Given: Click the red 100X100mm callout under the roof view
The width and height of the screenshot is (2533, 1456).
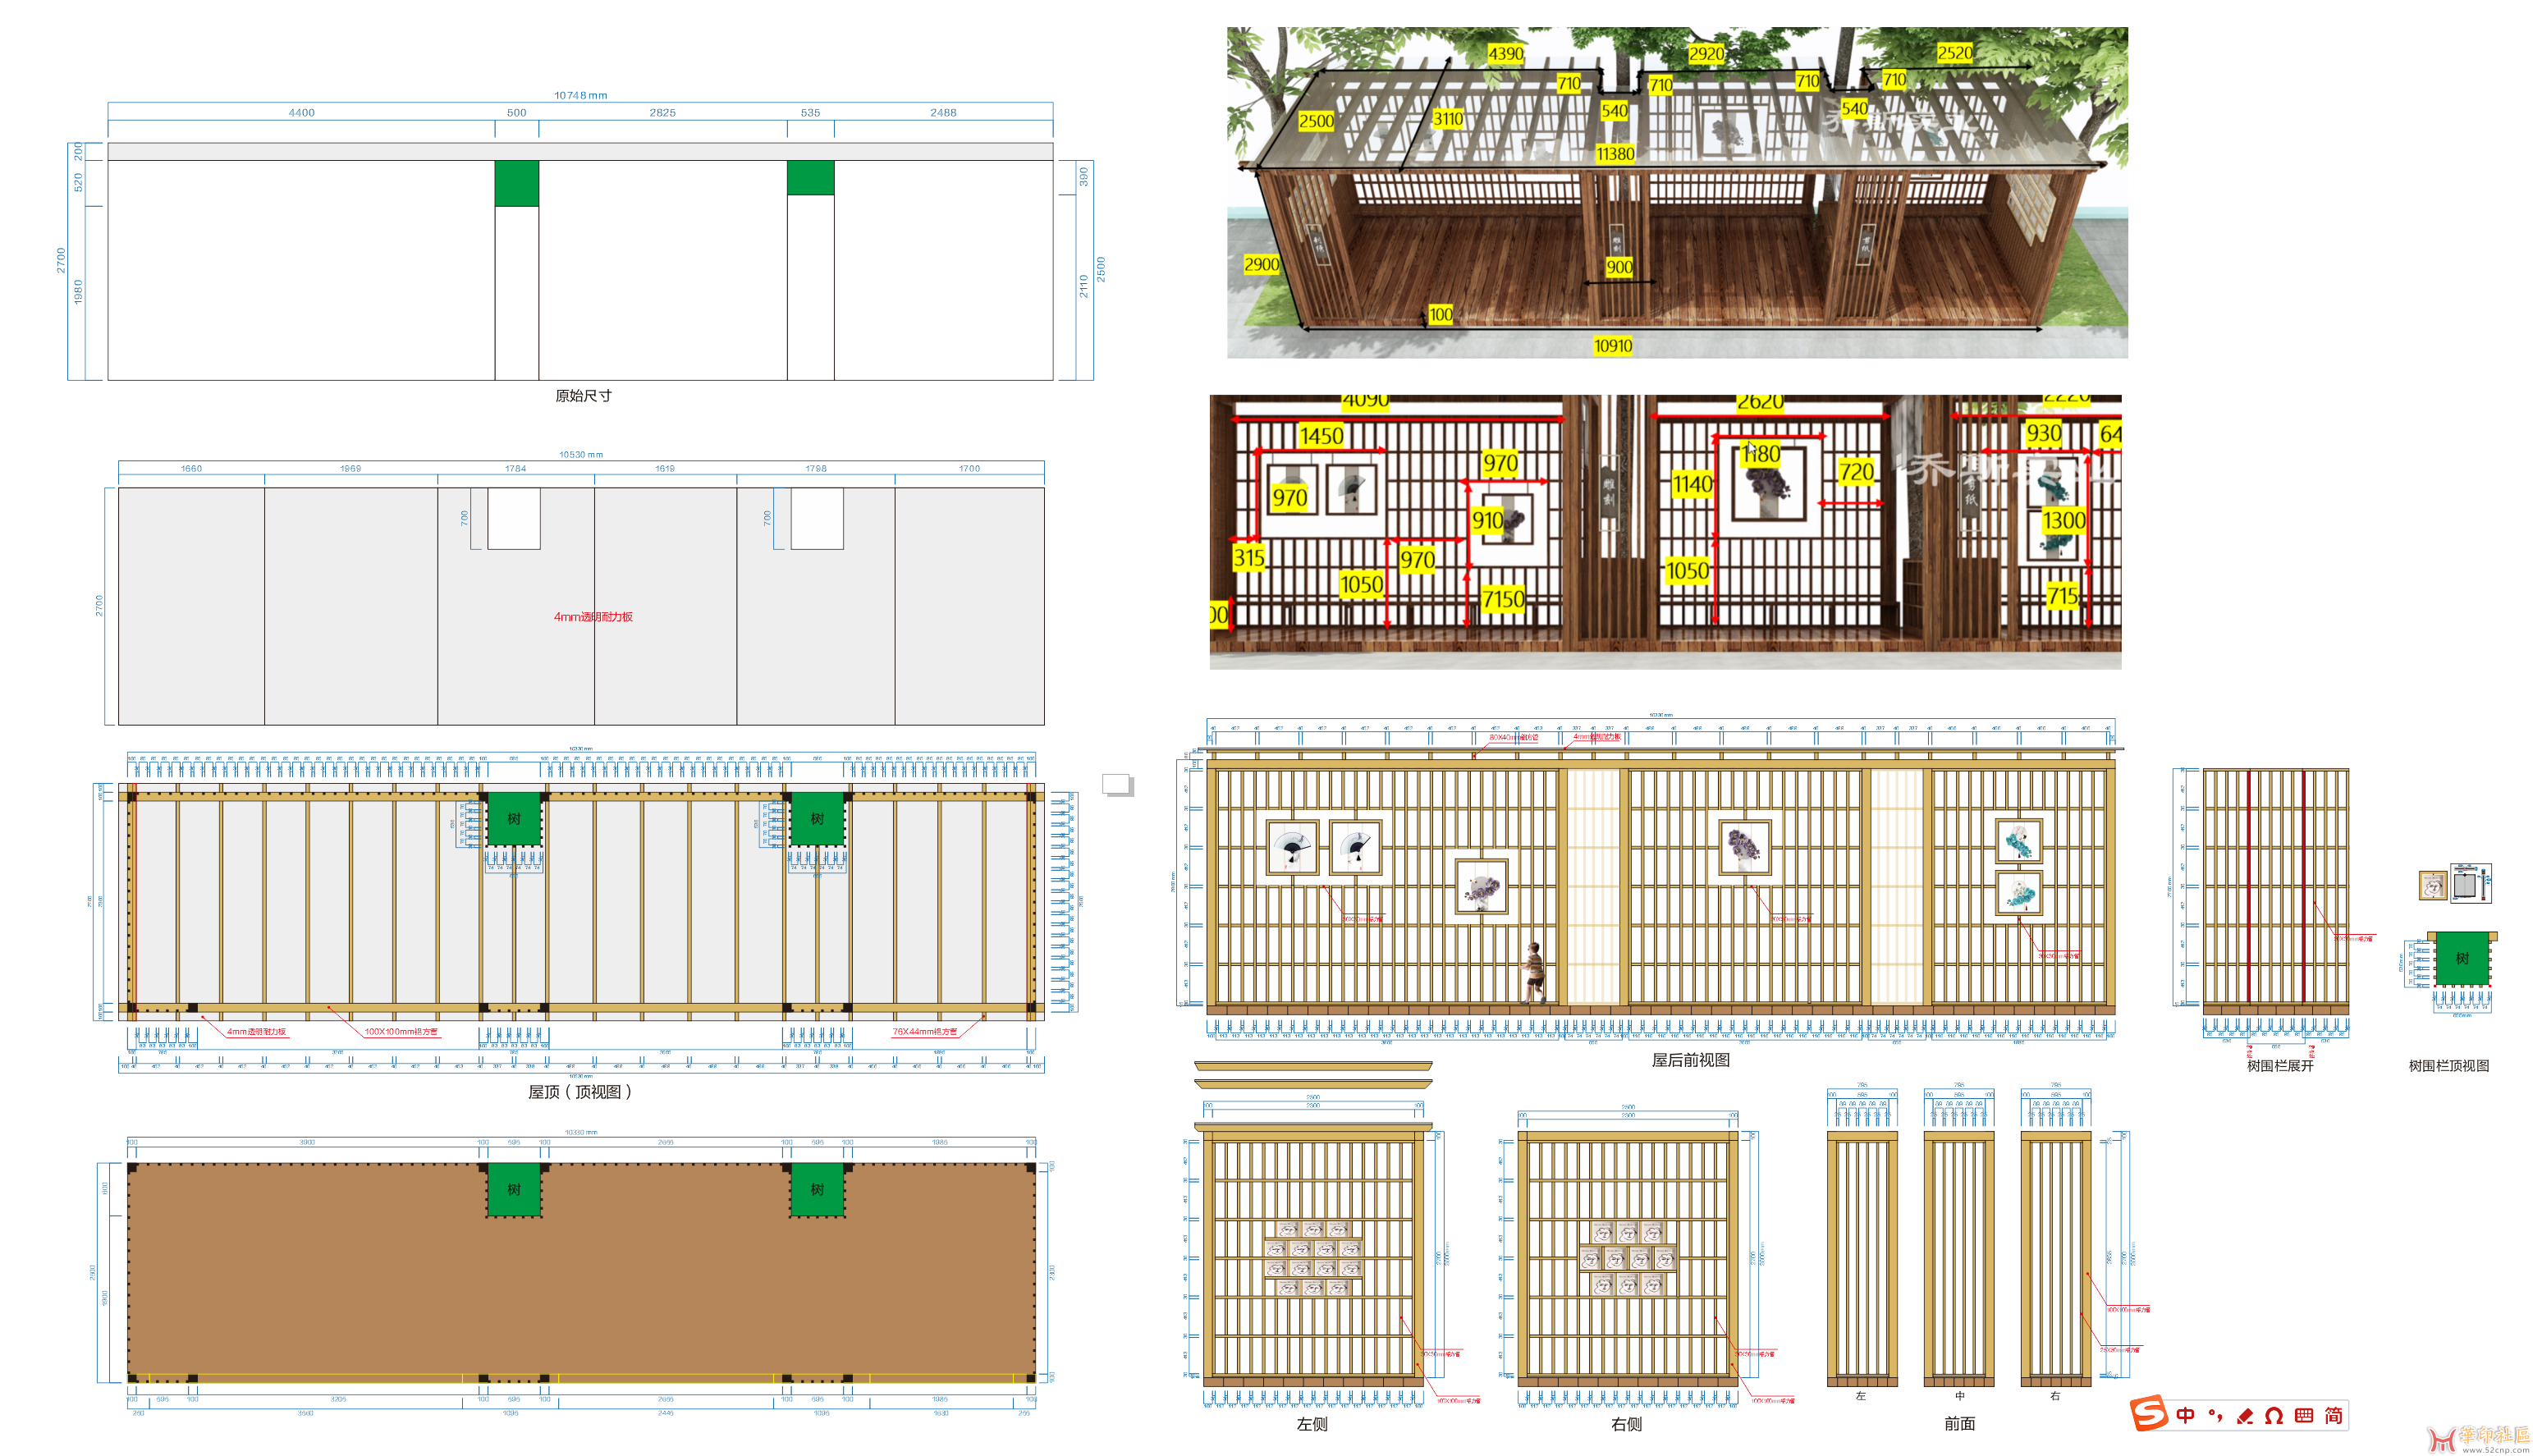Looking at the screenshot, I should (x=401, y=1032).
